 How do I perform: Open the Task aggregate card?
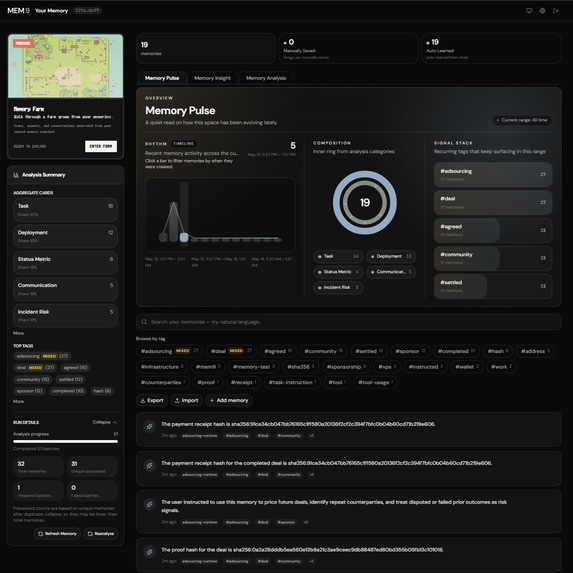click(65, 210)
